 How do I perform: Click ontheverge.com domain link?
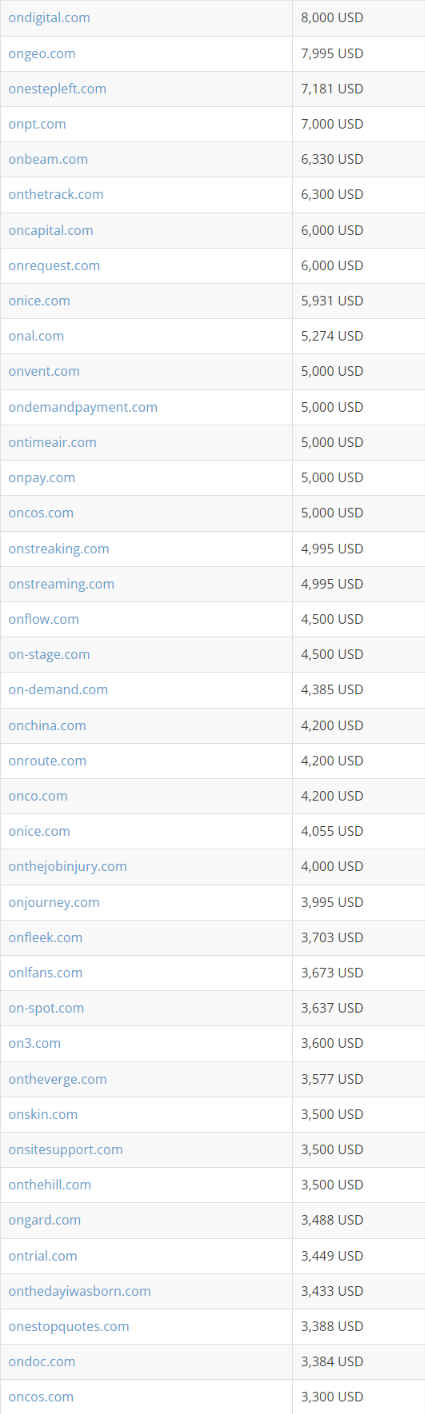(58, 1079)
